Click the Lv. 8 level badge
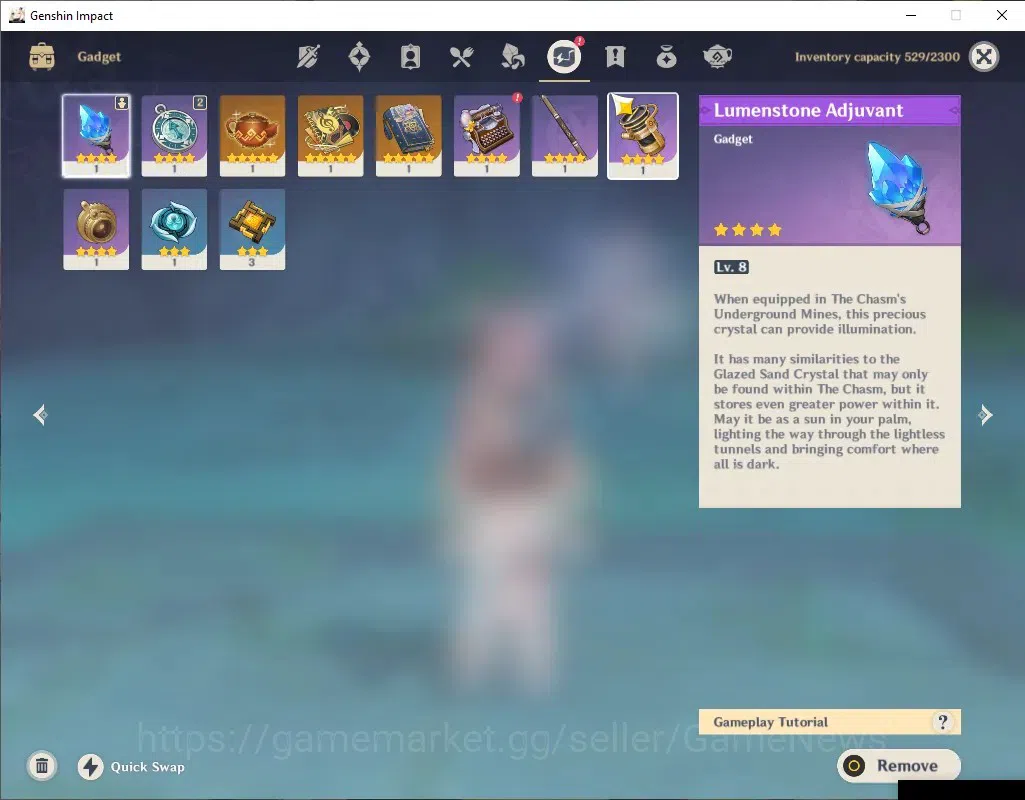This screenshot has width=1025, height=800. coord(731,267)
